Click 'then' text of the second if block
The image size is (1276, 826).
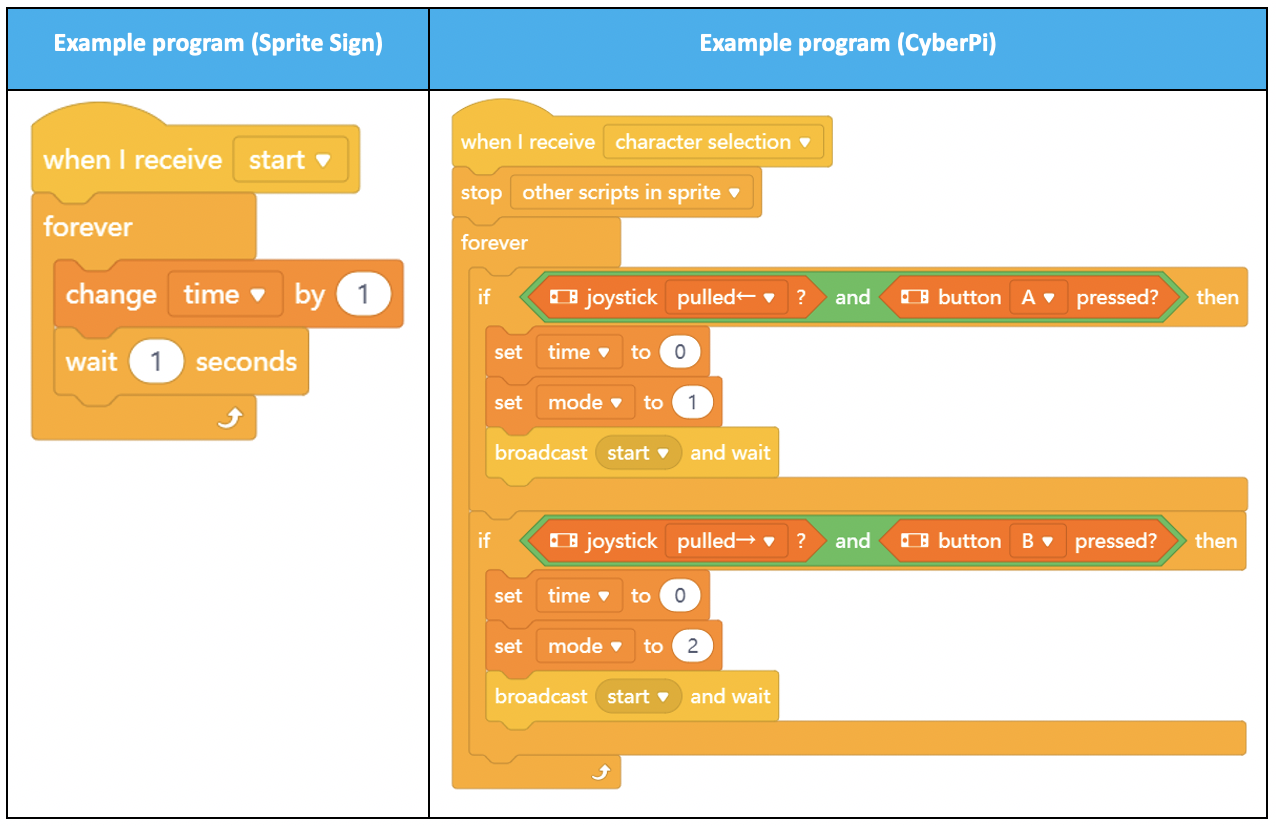(1216, 541)
